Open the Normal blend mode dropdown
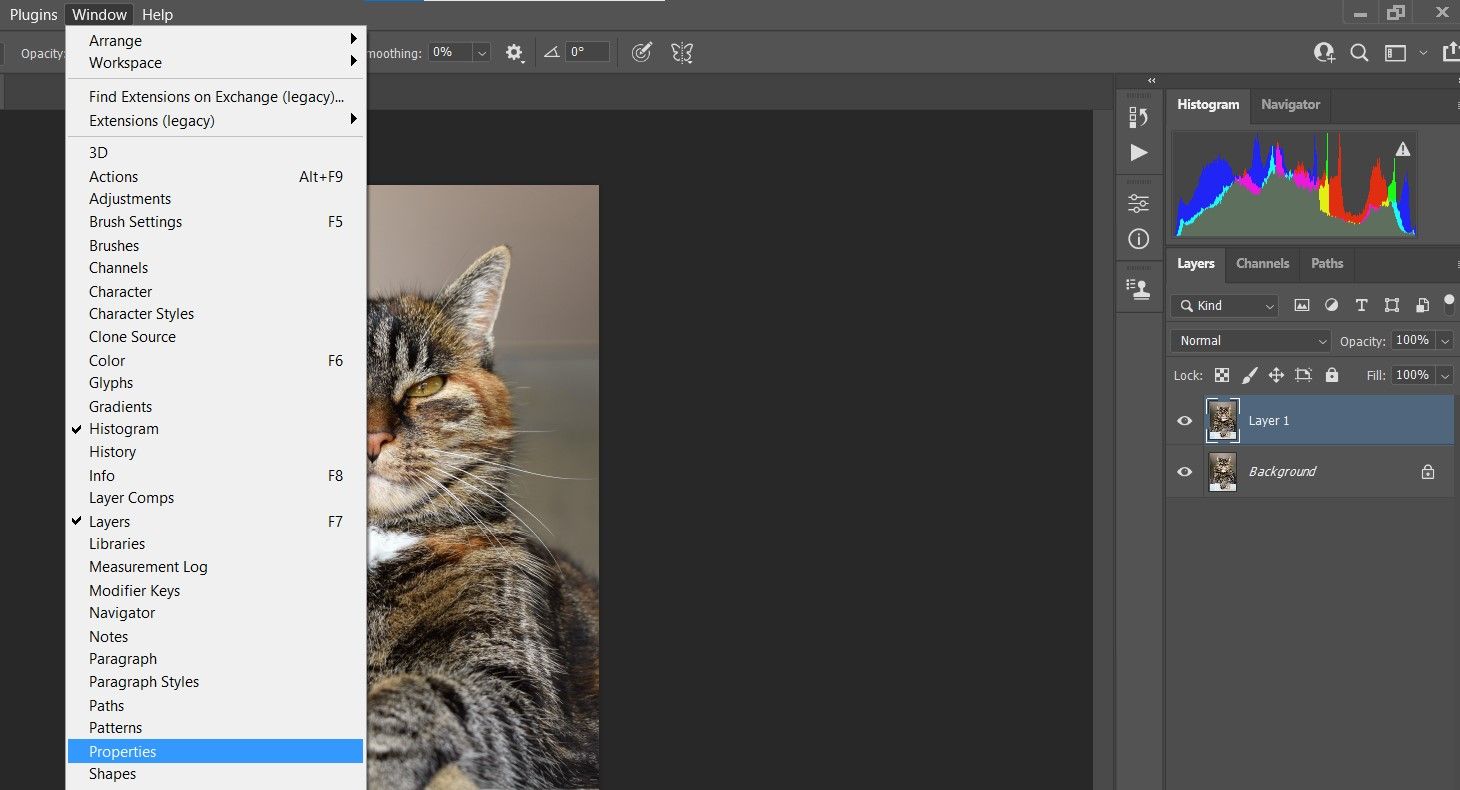1460x790 pixels. point(1250,341)
